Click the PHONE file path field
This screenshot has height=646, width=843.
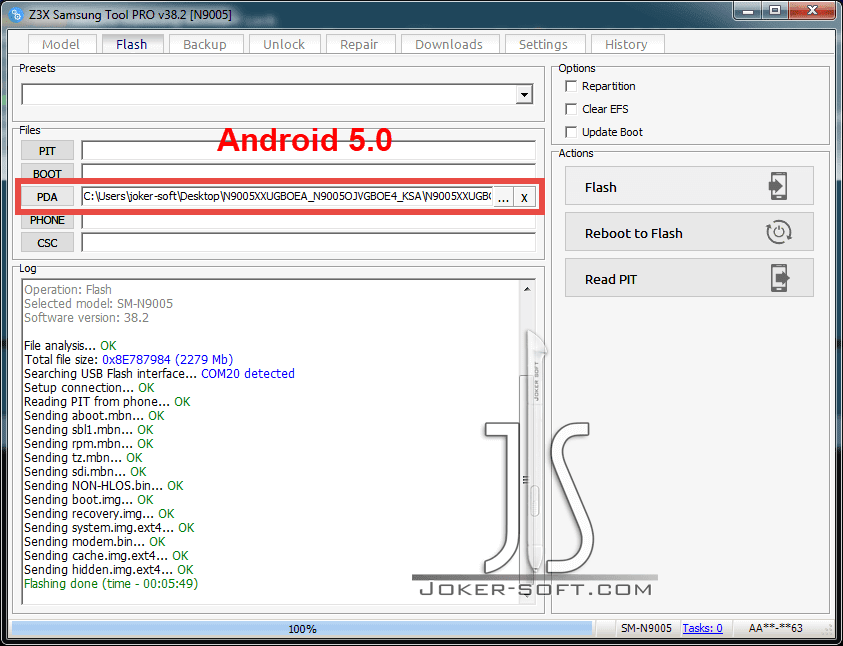(x=309, y=221)
